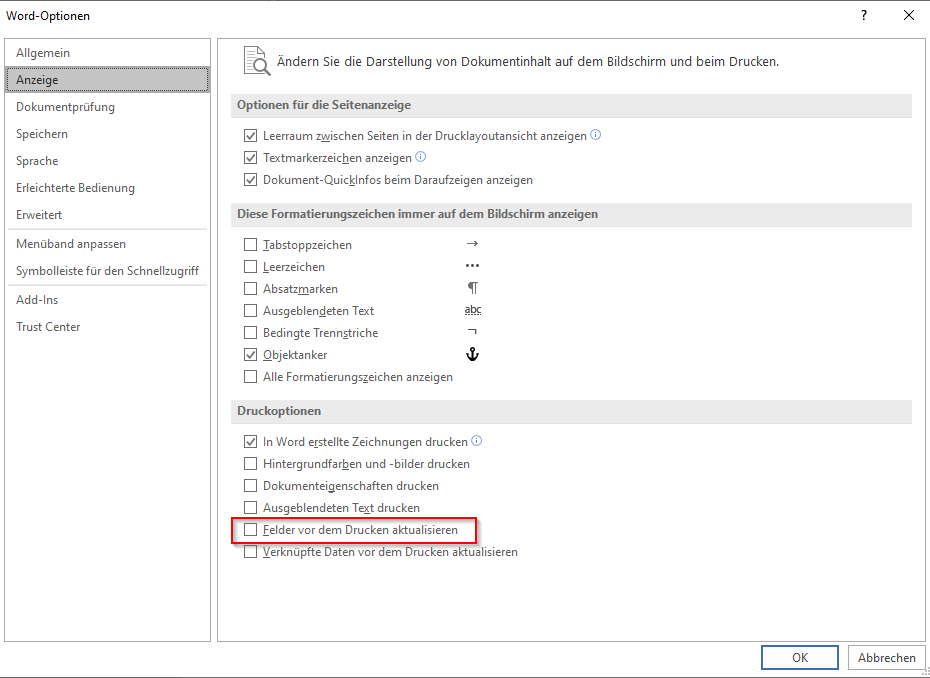Check Dokumenteigenschaften drucken
This screenshot has width=930, height=678.
click(250, 486)
